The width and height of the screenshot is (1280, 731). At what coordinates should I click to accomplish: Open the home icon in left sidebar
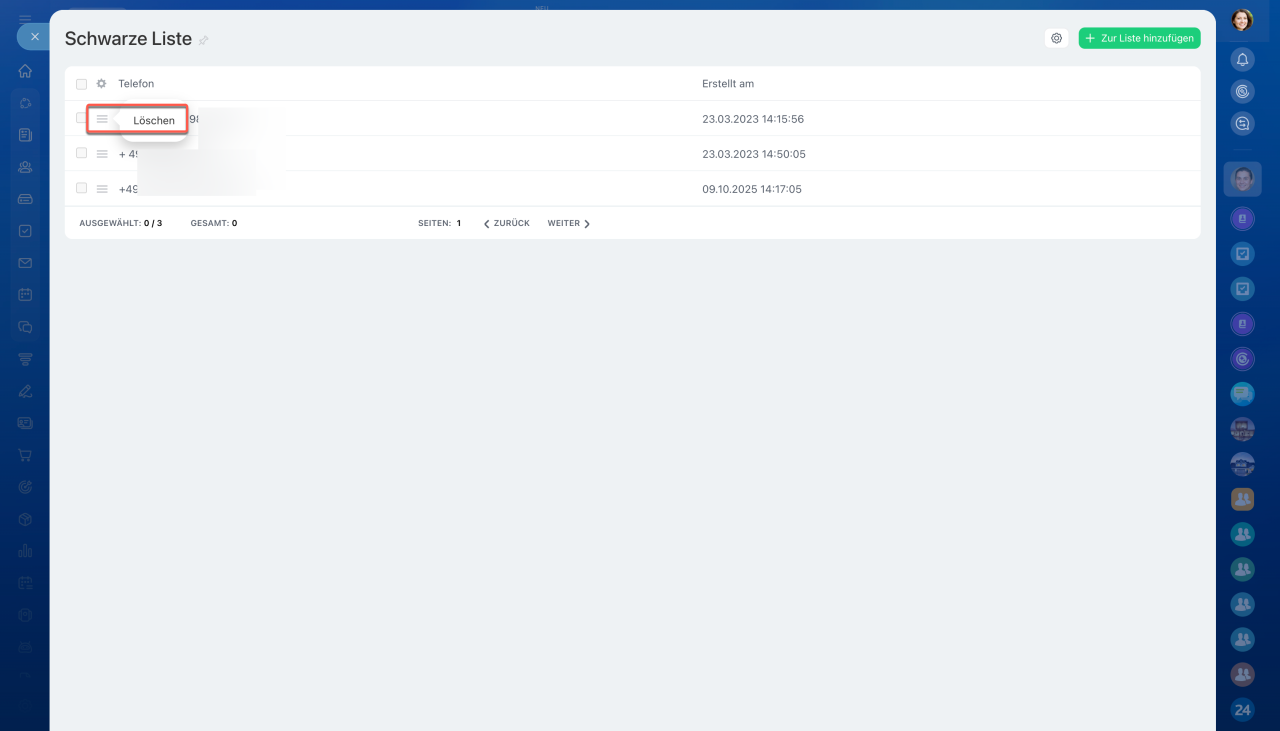click(x=25, y=71)
